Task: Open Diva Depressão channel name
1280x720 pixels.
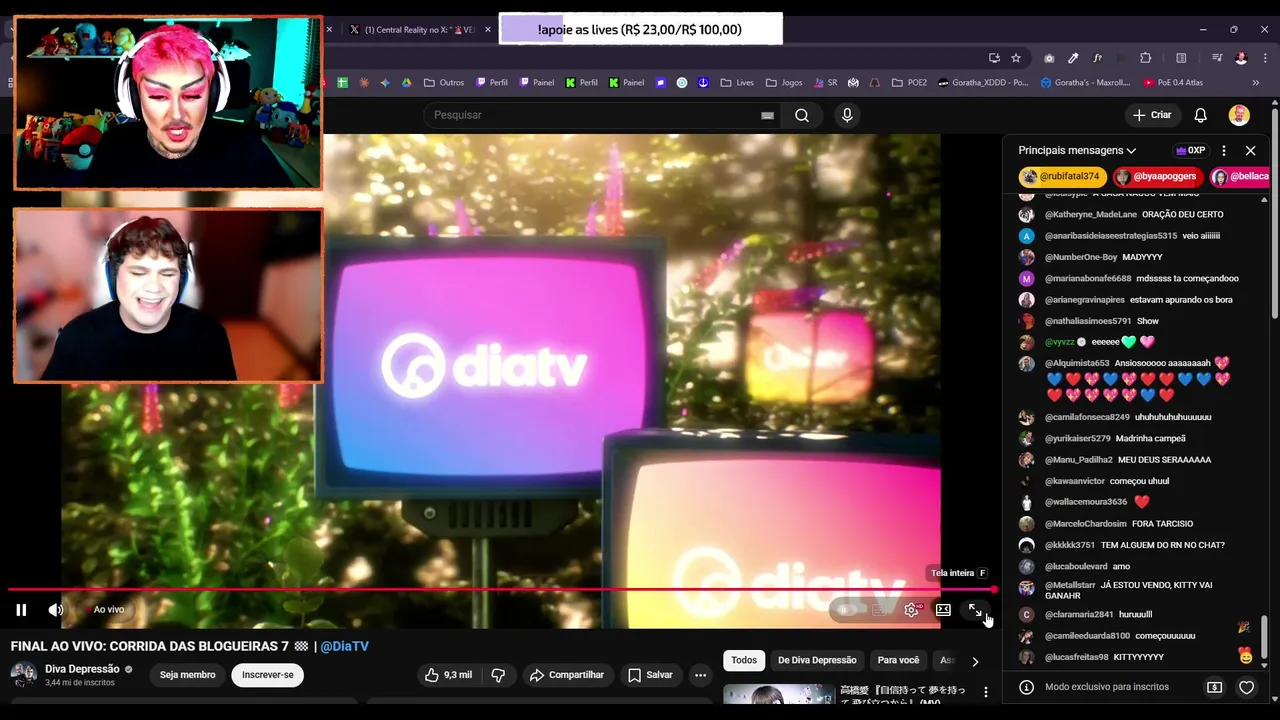Action: coord(82,669)
